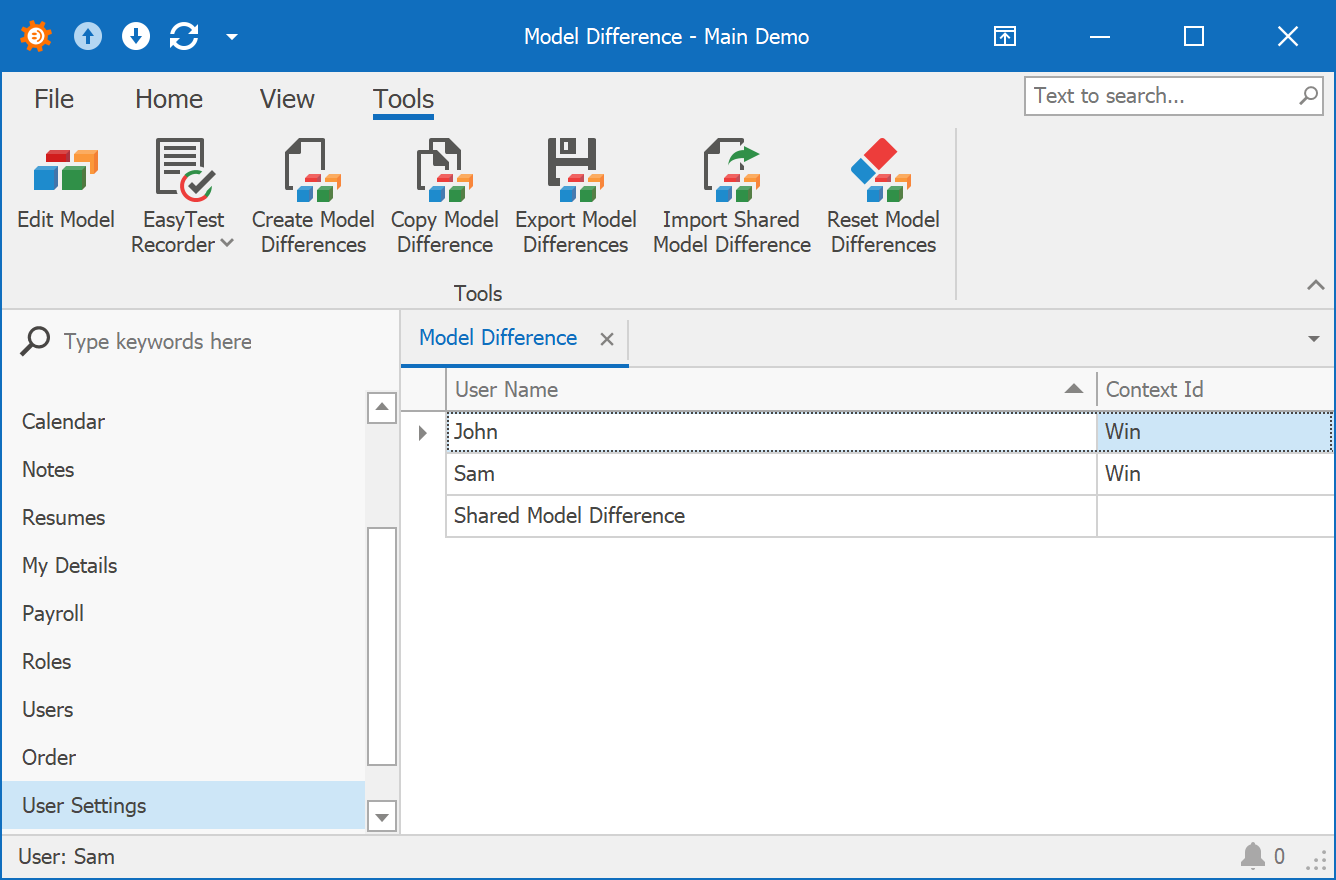Select Payroll in the navigation list

[x=53, y=613]
